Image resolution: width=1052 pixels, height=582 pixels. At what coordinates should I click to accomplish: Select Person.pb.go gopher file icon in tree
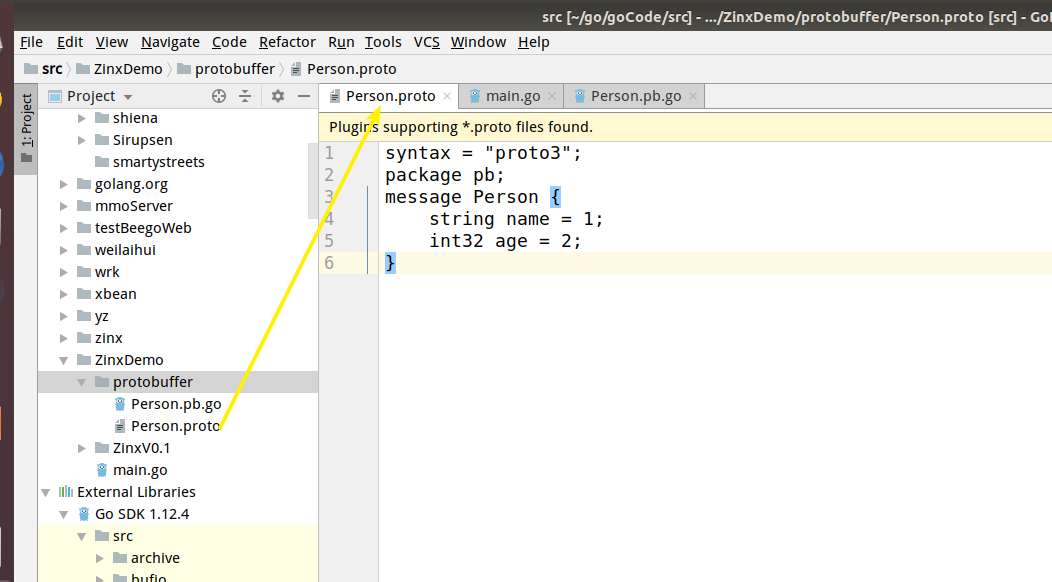pos(120,404)
